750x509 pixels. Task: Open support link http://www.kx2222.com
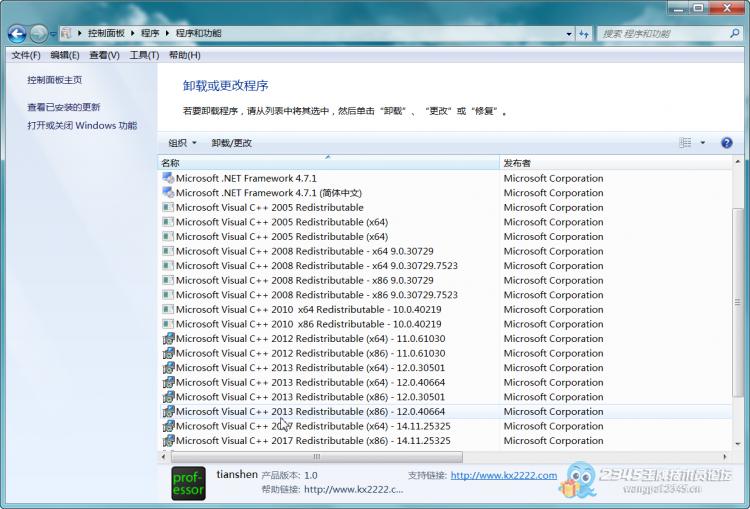point(504,475)
